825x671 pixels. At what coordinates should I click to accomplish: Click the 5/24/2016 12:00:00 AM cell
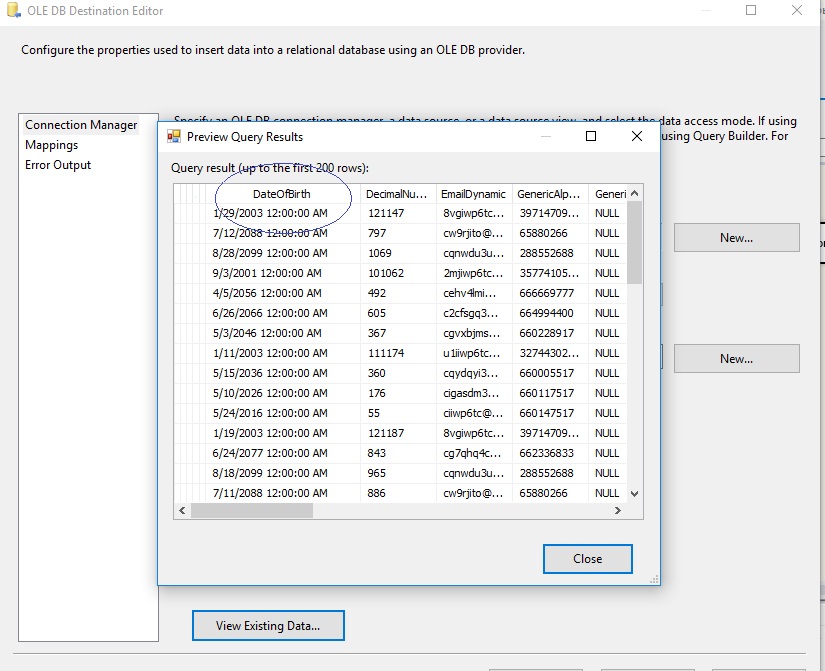coord(283,413)
